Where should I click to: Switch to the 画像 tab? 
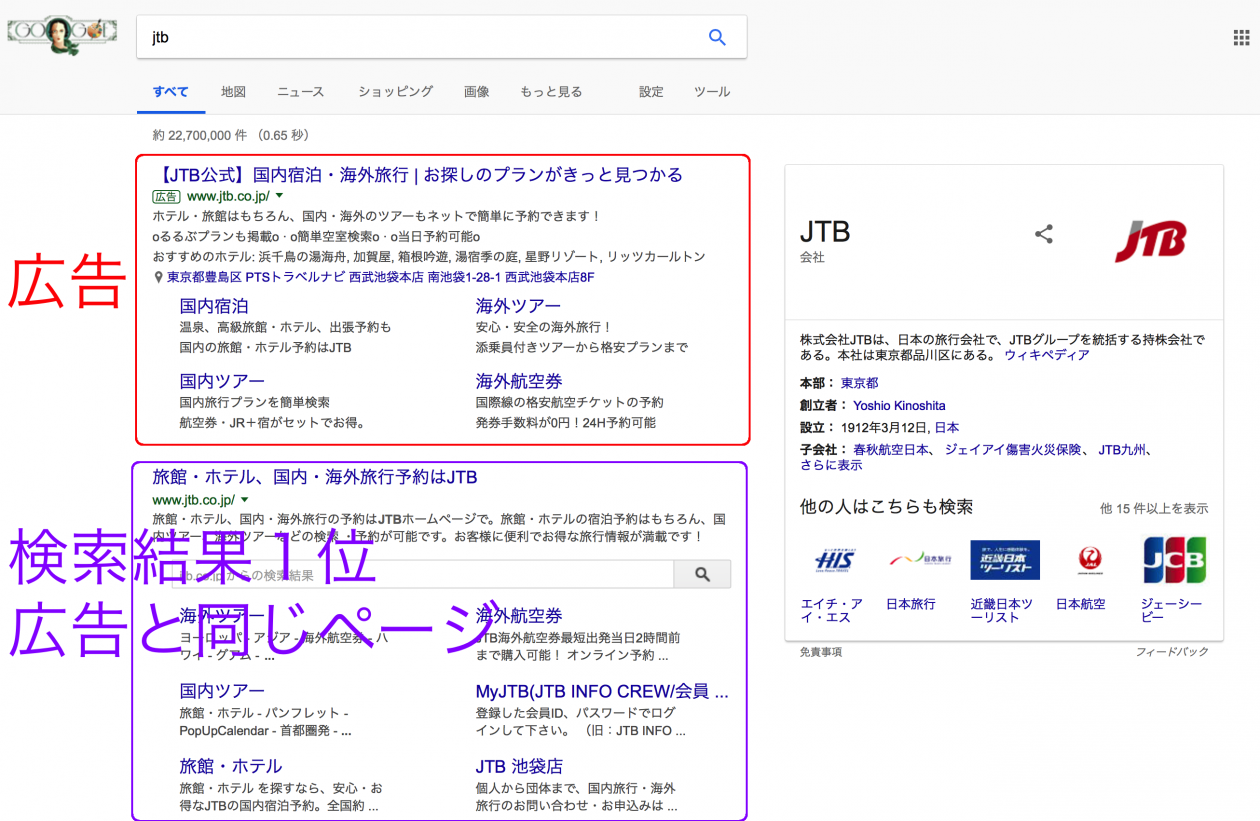[x=476, y=92]
